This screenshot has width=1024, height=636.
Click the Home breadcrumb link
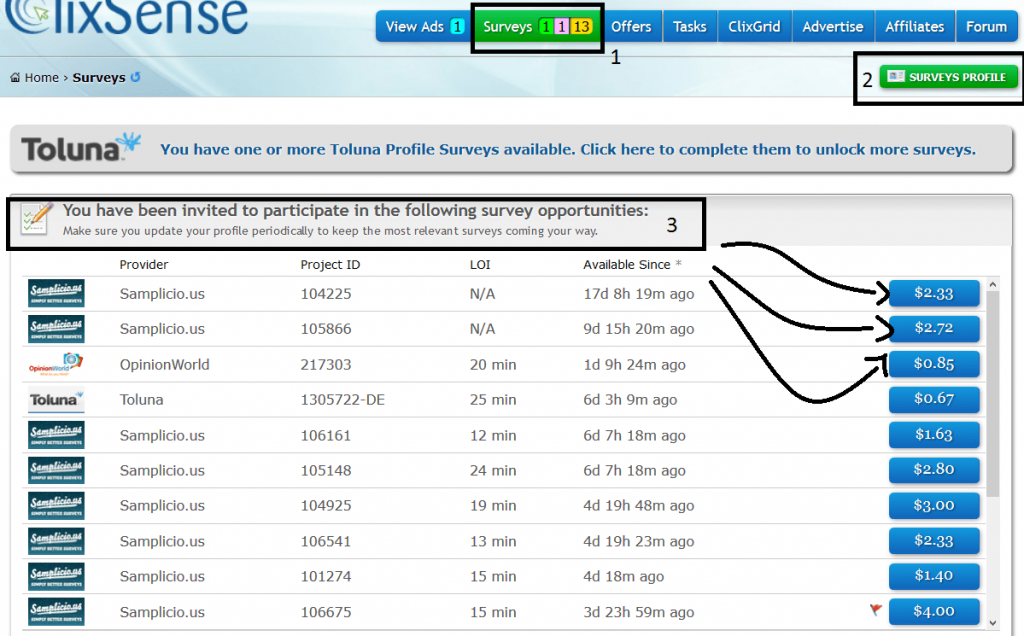pyautogui.click(x=42, y=78)
